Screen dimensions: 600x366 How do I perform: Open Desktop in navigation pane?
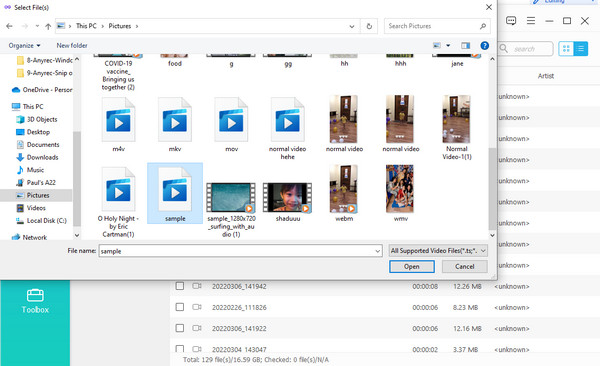[33, 132]
